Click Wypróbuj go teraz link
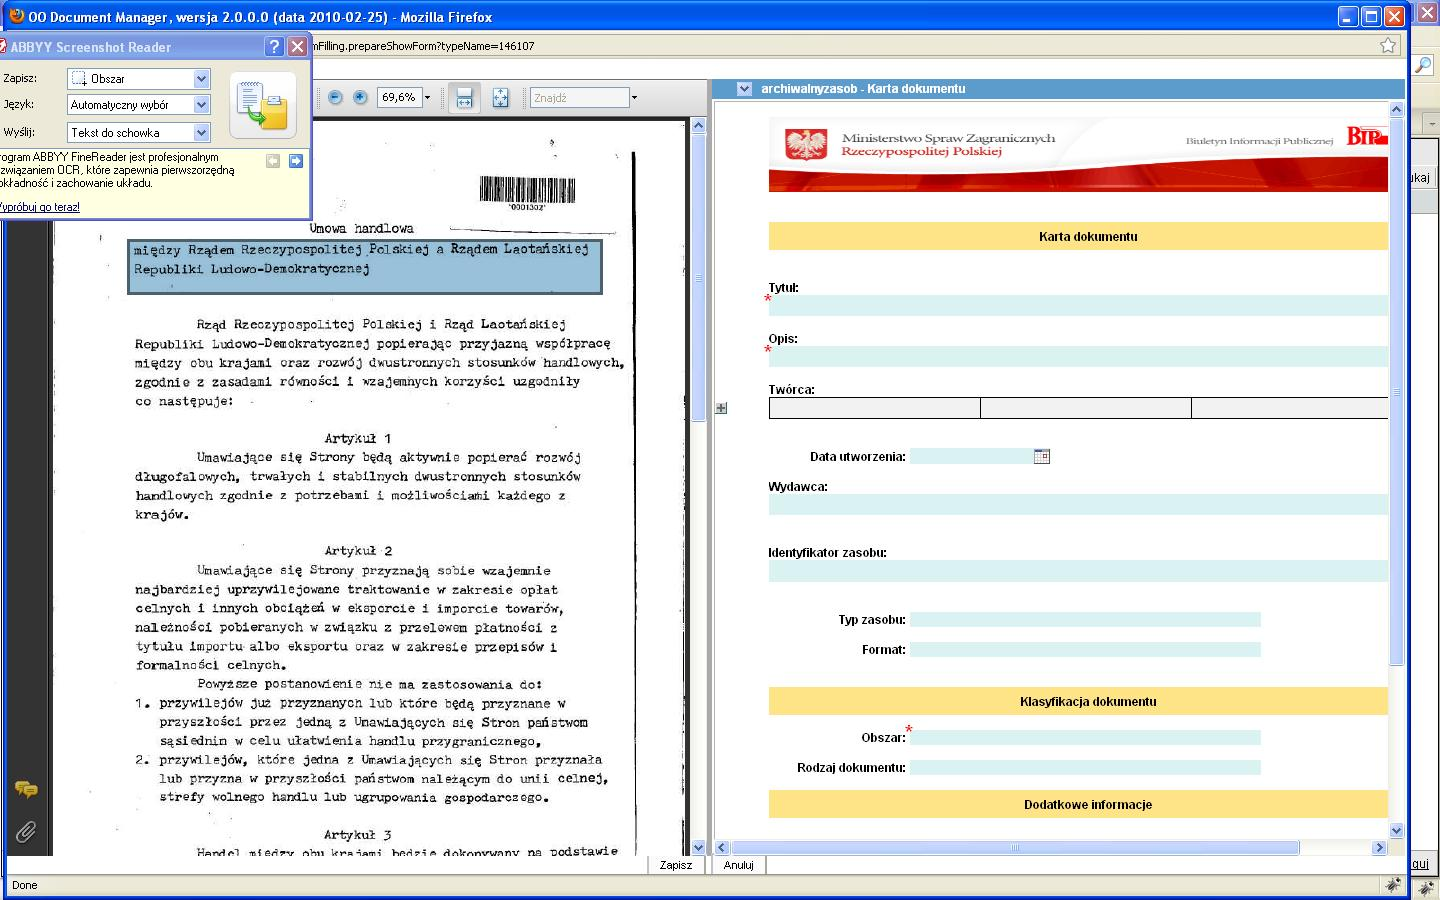Screen dimensions: 1440x900 pos(39,207)
